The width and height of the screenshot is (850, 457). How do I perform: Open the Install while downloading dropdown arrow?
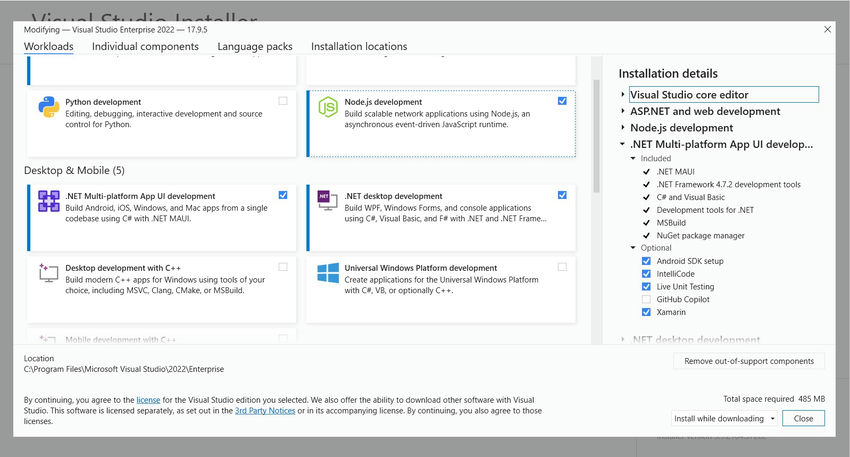(773, 418)
